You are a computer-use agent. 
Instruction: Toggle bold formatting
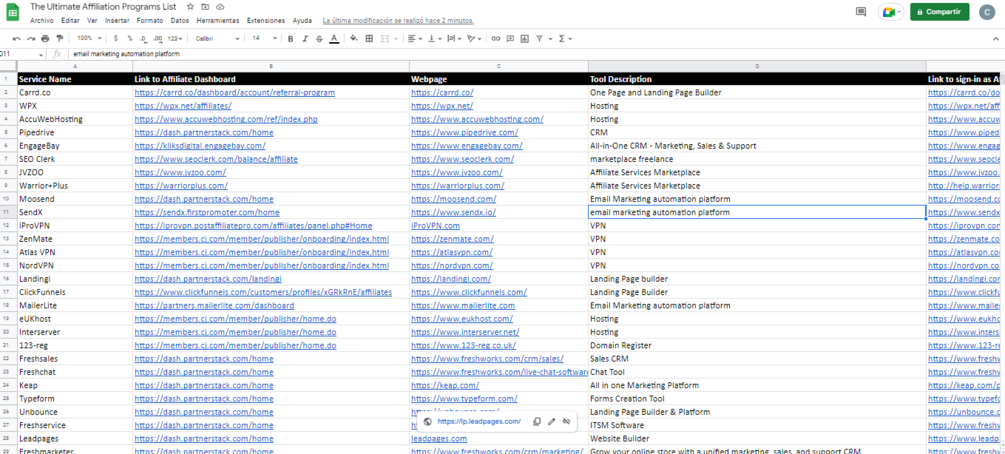point(290,38)
